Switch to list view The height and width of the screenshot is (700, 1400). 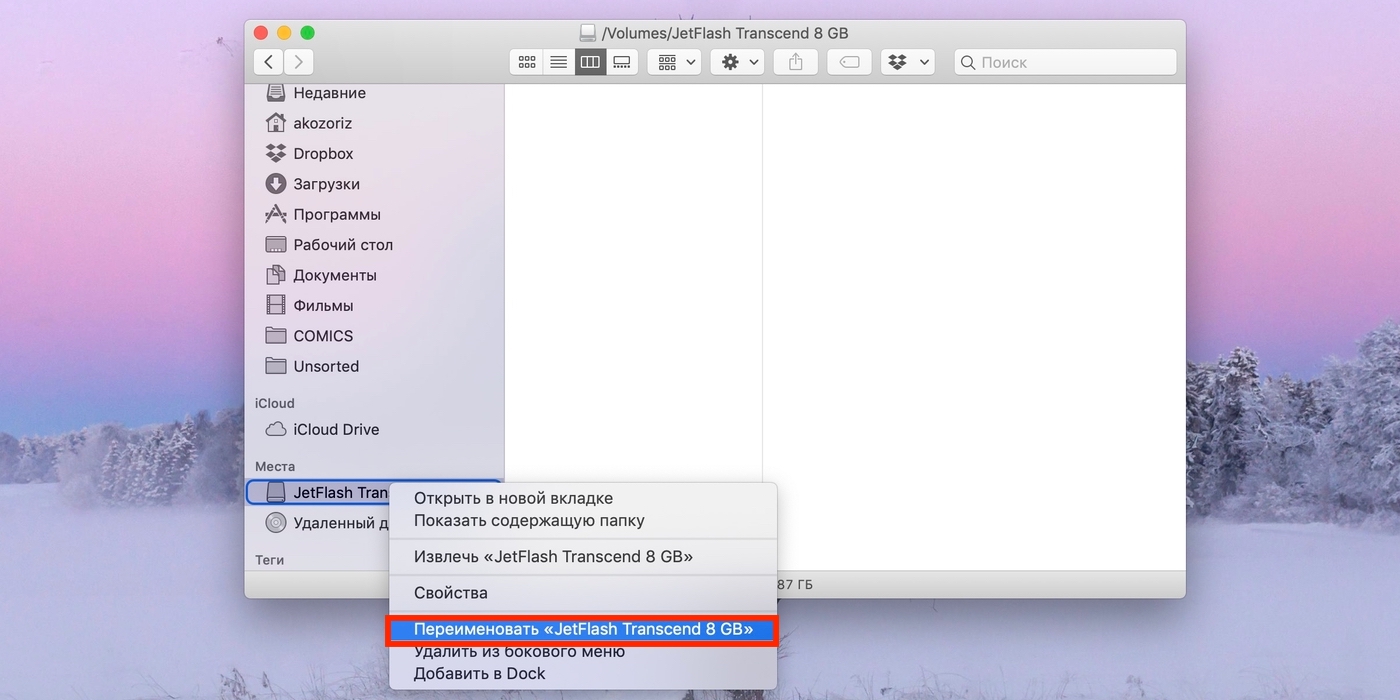(x=558, y=62)
